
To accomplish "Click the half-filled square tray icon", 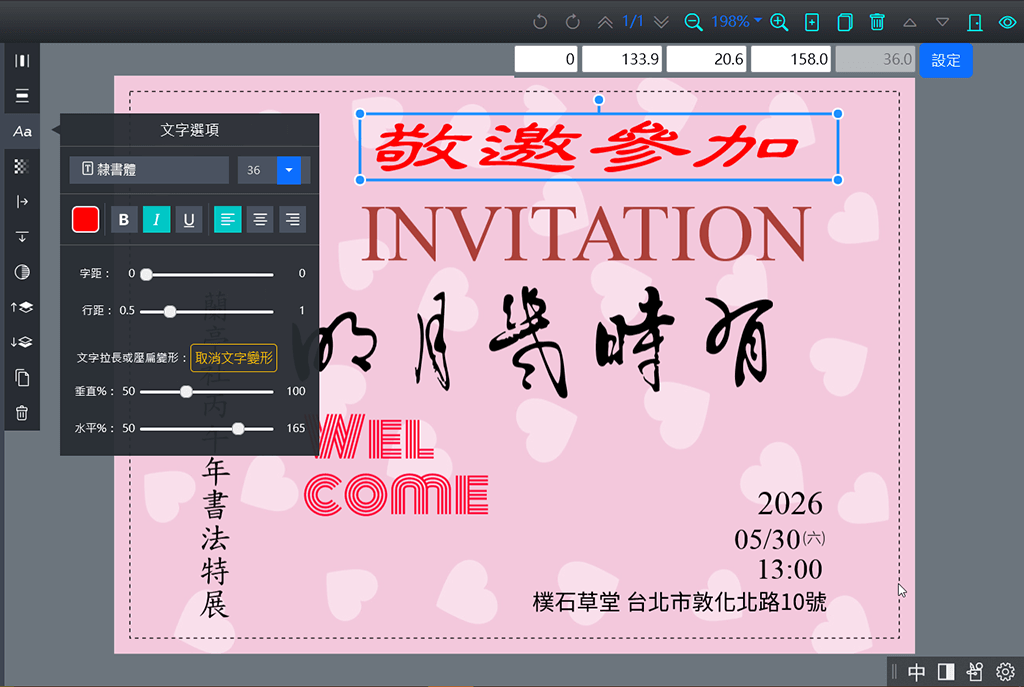I will tap(946, 672).
